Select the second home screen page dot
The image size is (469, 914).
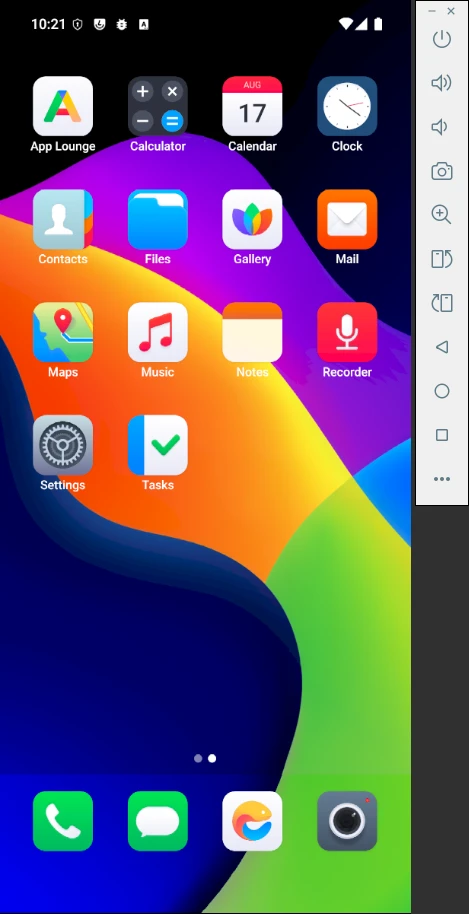tap(212, 758)
